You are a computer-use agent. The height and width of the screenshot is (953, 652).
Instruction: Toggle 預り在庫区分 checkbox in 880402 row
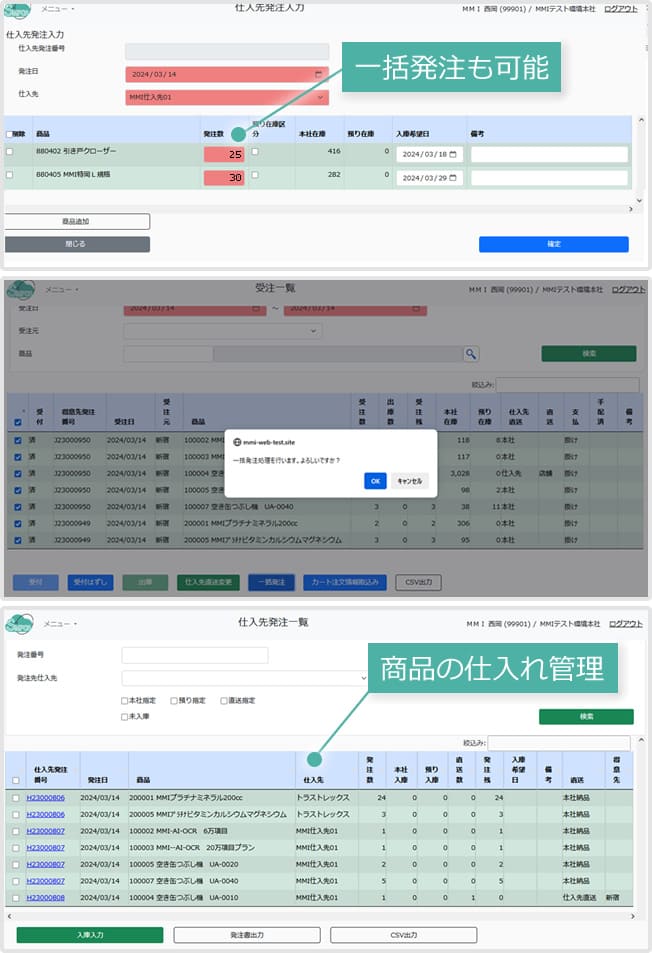pyautogui.click(x=255, y=151)
